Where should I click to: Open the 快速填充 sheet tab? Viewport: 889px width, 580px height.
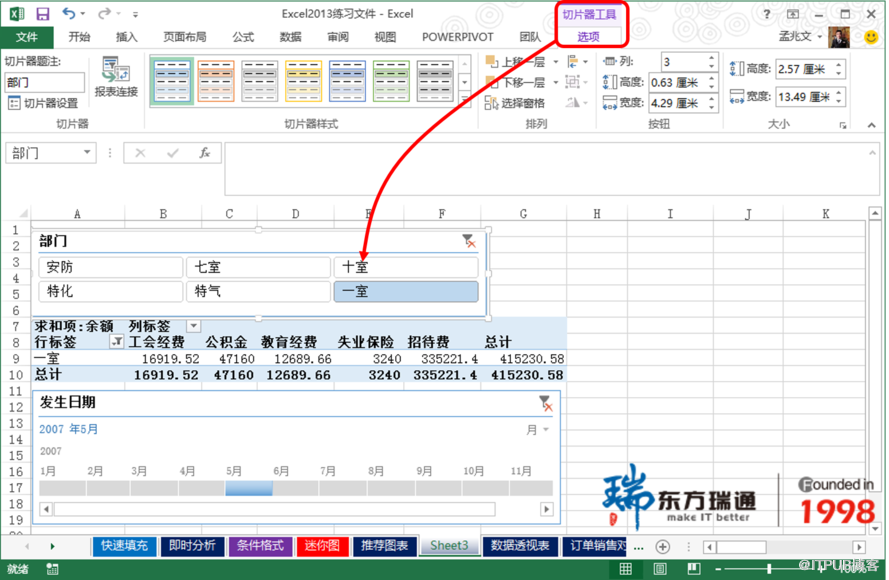click(x=124, y=546)
